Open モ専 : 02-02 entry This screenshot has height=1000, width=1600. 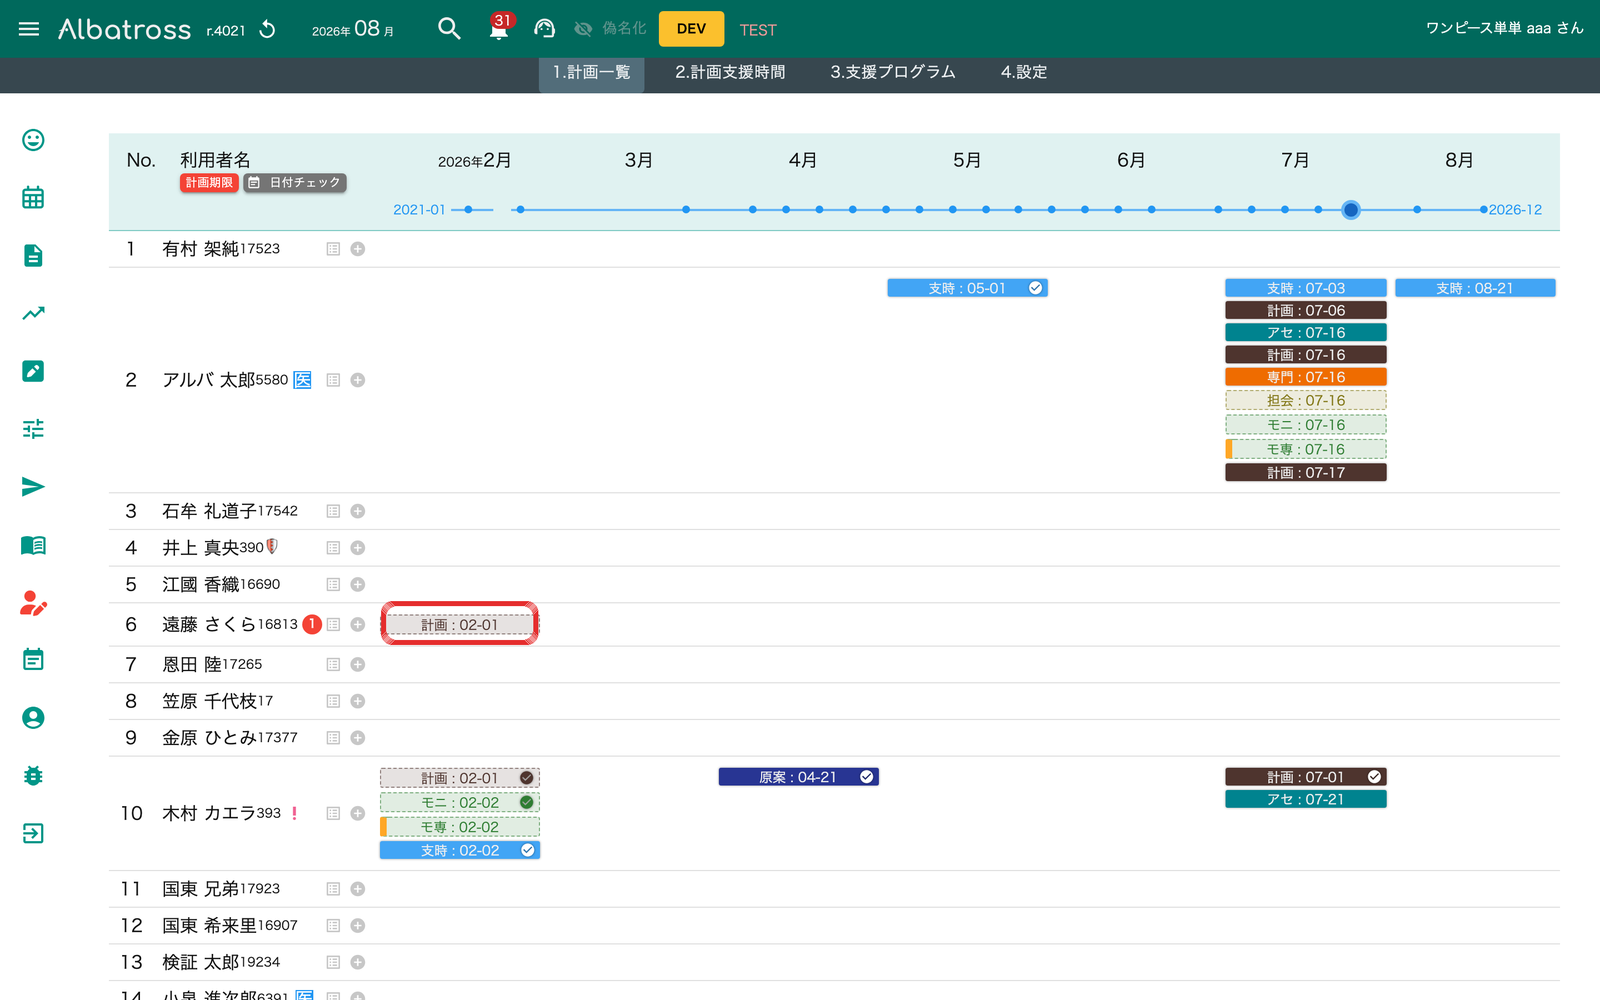coord(460,827)
